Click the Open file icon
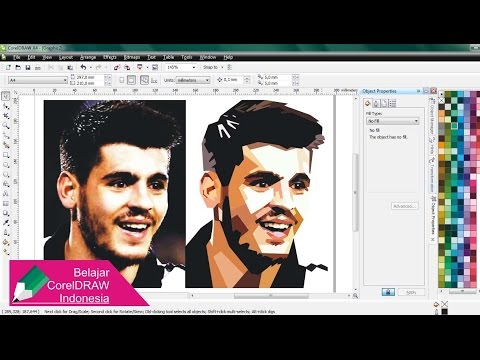Viewport: 480px width, 360px height. point(18,68)
